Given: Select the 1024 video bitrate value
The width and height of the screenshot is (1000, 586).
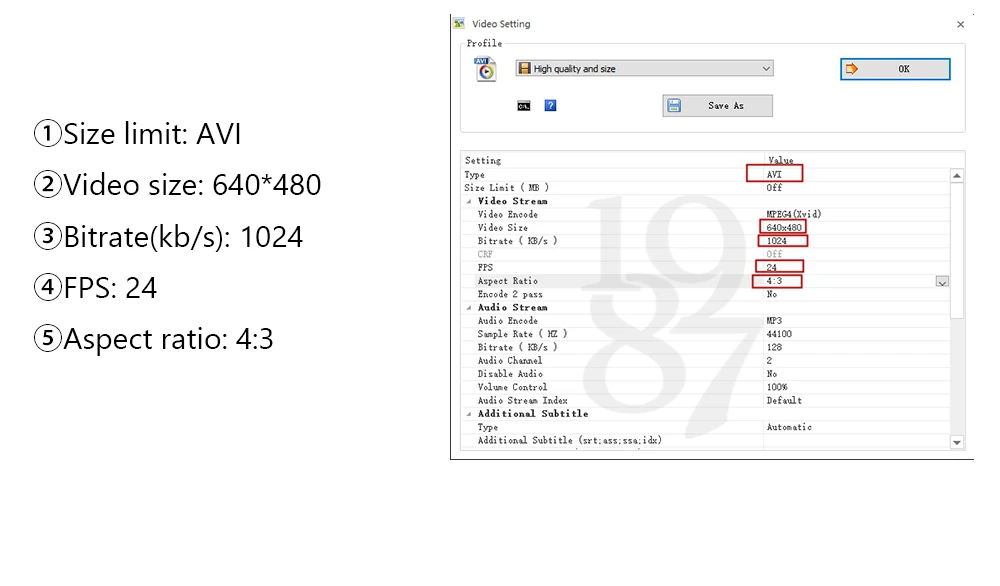Looking at the screenshot, I should coord(776,241).
